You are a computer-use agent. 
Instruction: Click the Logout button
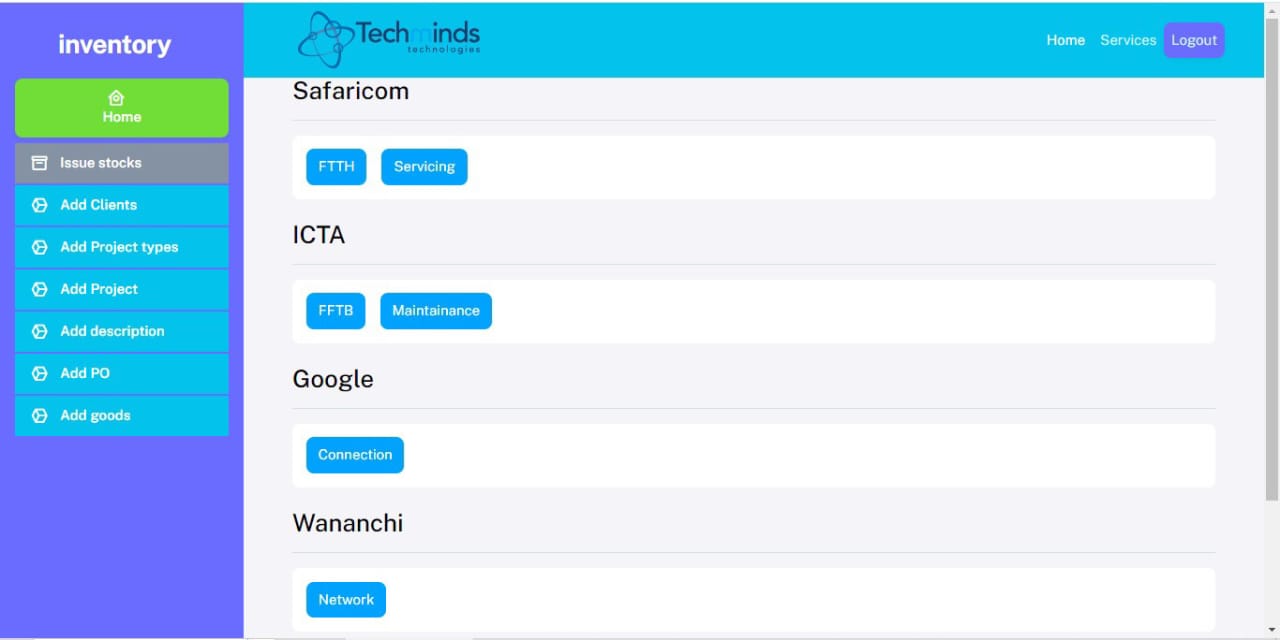1194,40
